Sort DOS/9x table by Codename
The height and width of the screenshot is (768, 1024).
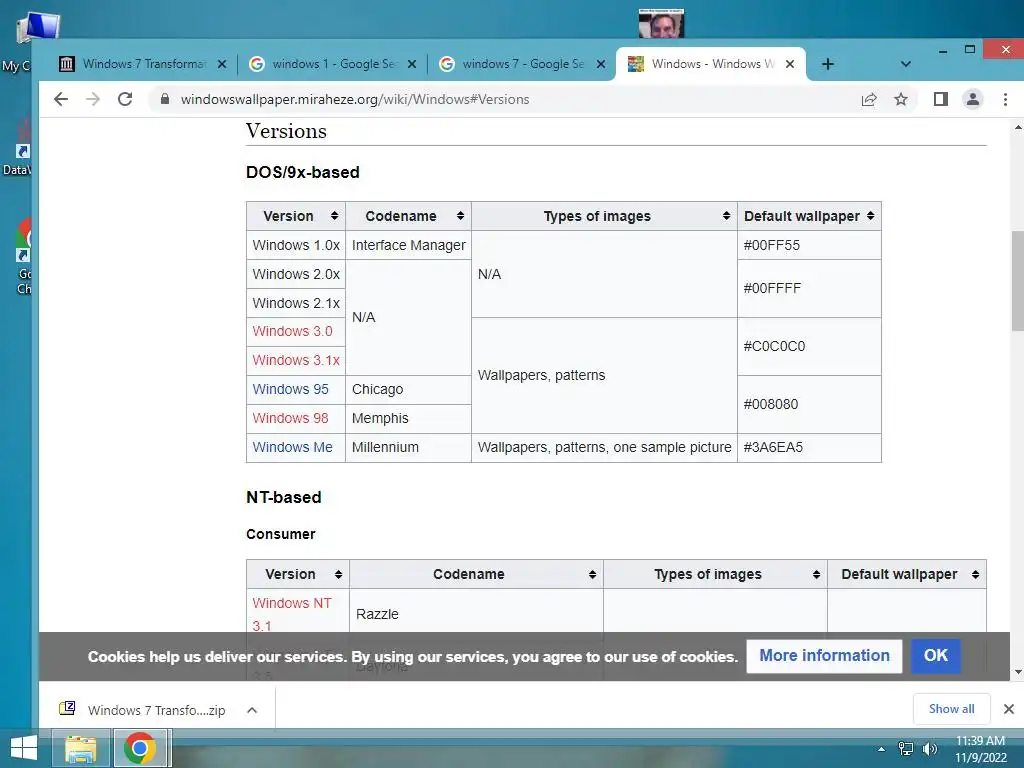[x=408, y=216]
